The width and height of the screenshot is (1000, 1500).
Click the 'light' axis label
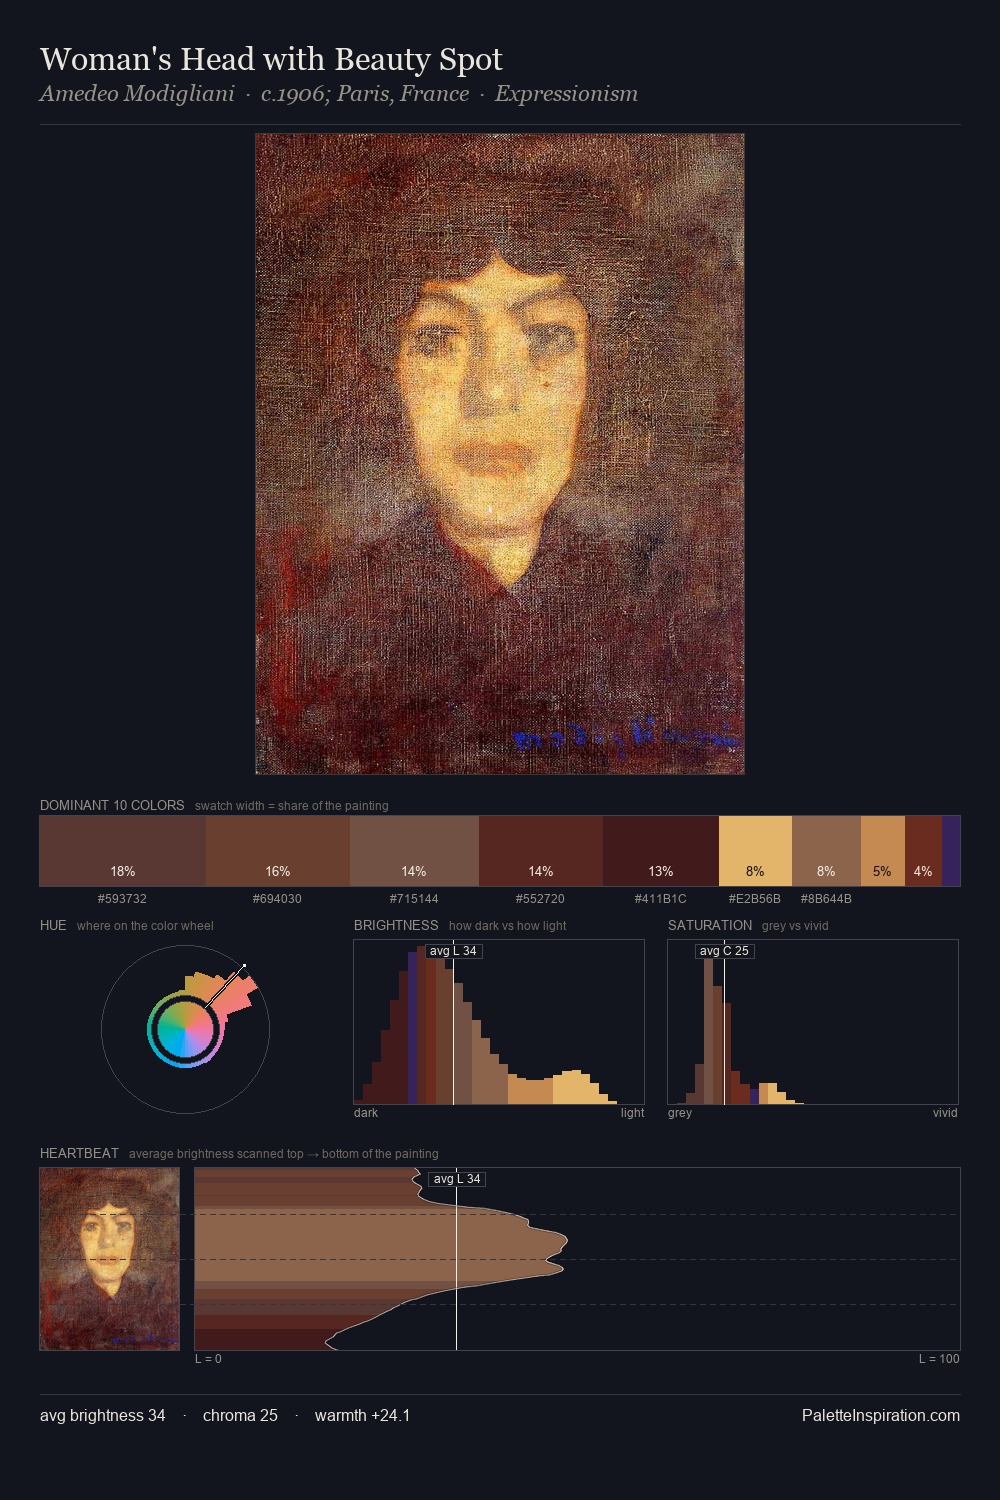(x=632, y=1113)
